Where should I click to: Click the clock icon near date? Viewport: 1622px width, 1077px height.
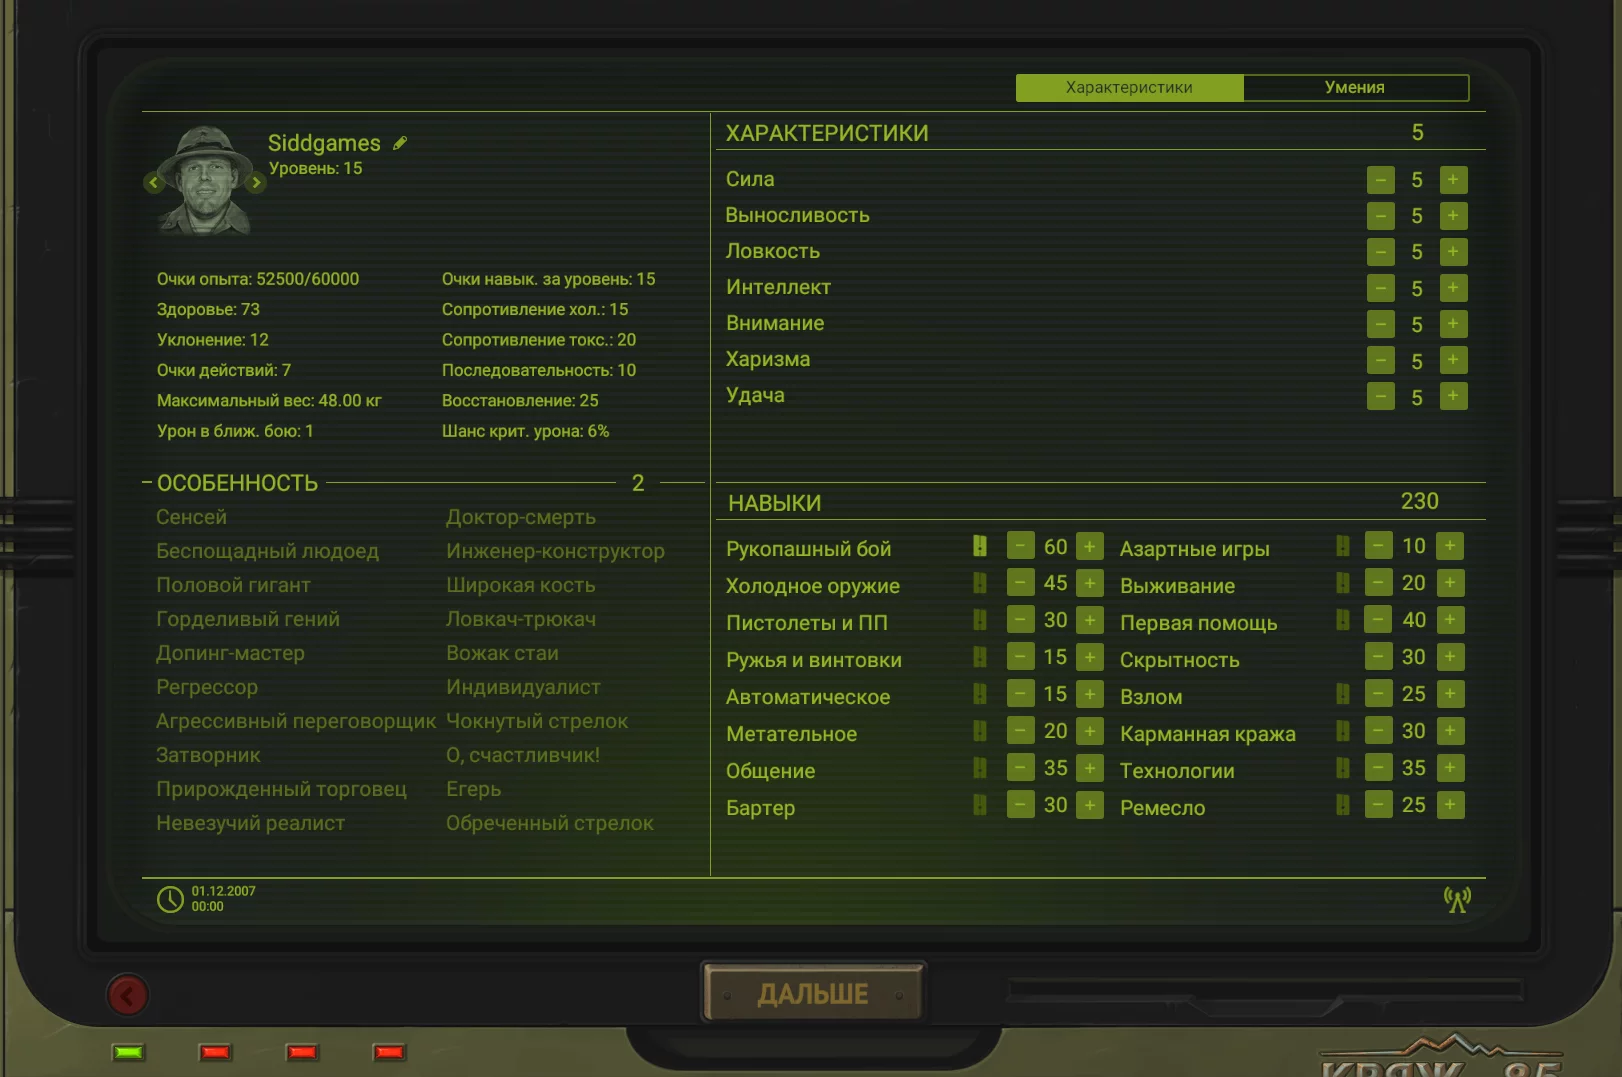[171, 899]
